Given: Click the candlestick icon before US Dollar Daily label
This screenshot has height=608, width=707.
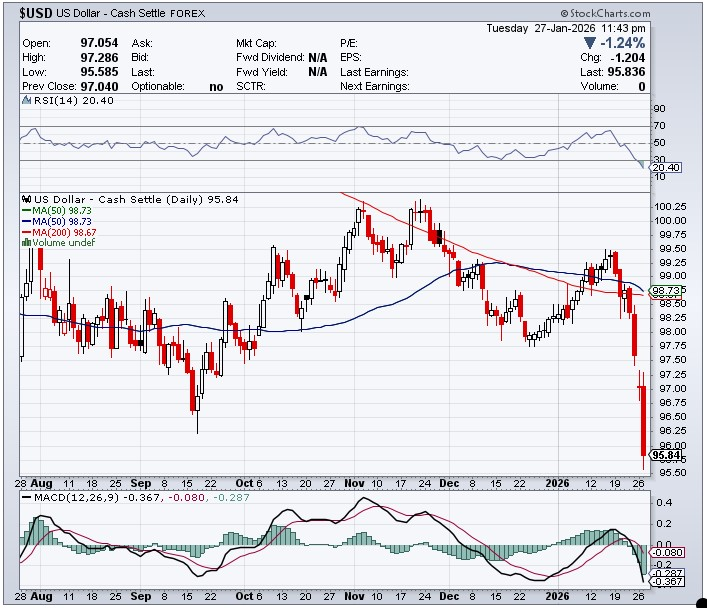Looking at the screenshot, I should pyautogui.click(x=27, y=199).
